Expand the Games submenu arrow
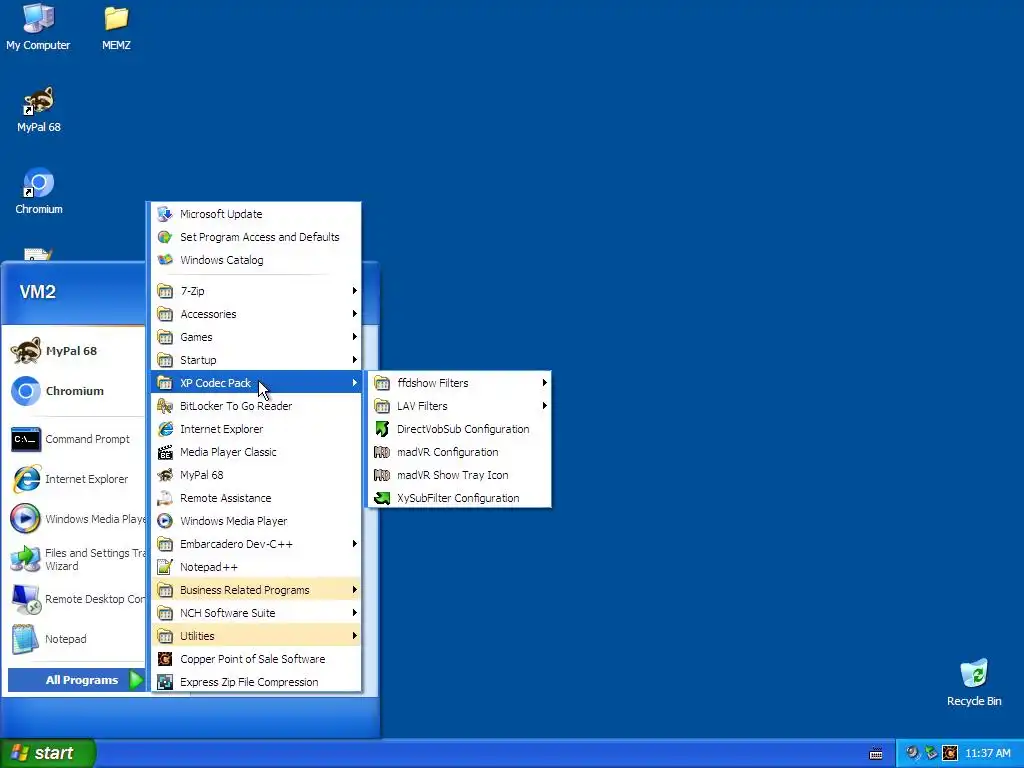This screenshot has width=1024, height=768. click(x=355, y=337)
